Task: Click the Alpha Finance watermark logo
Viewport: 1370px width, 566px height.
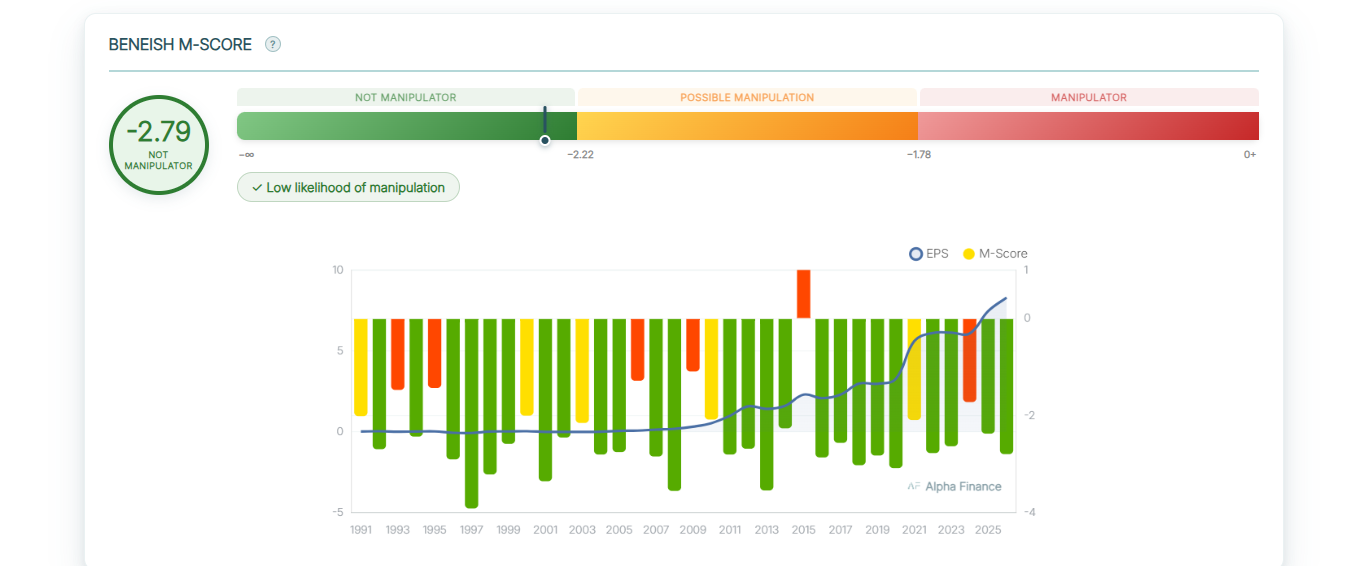Action: pos(954,487)
